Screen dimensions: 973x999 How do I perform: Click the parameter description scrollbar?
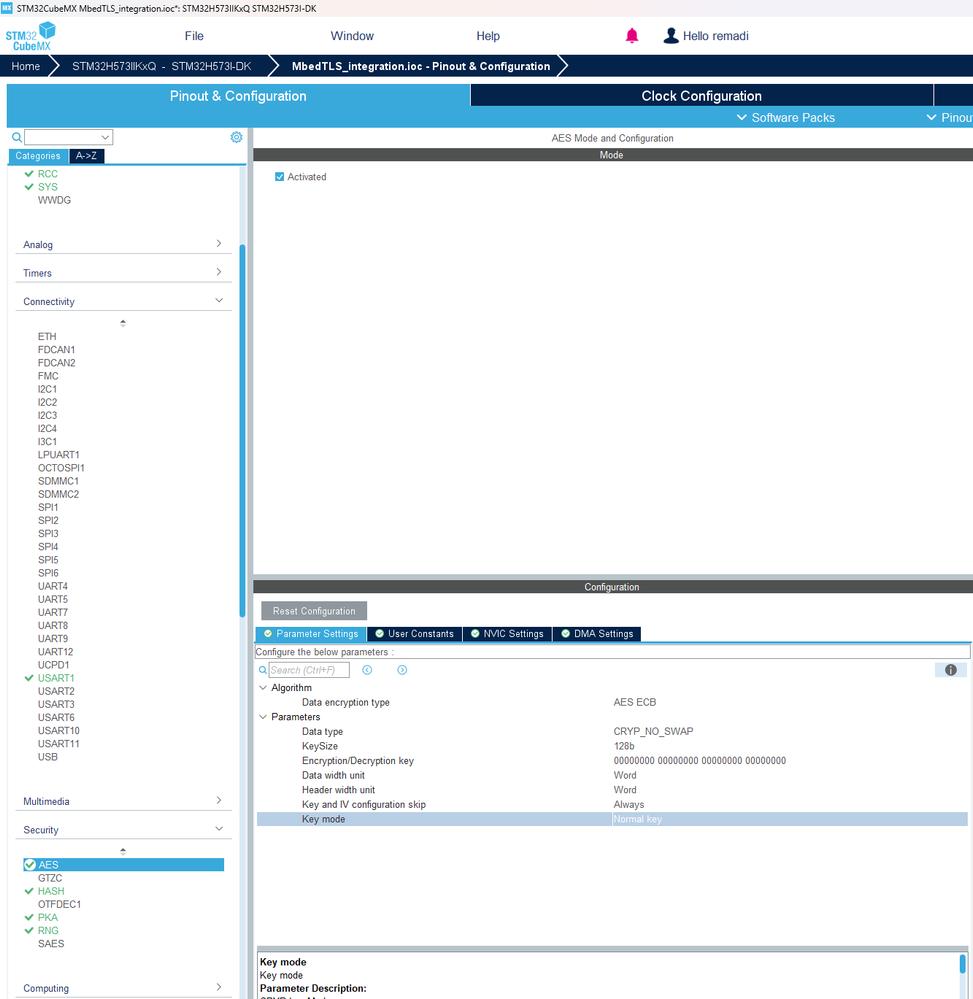(962, 963)
